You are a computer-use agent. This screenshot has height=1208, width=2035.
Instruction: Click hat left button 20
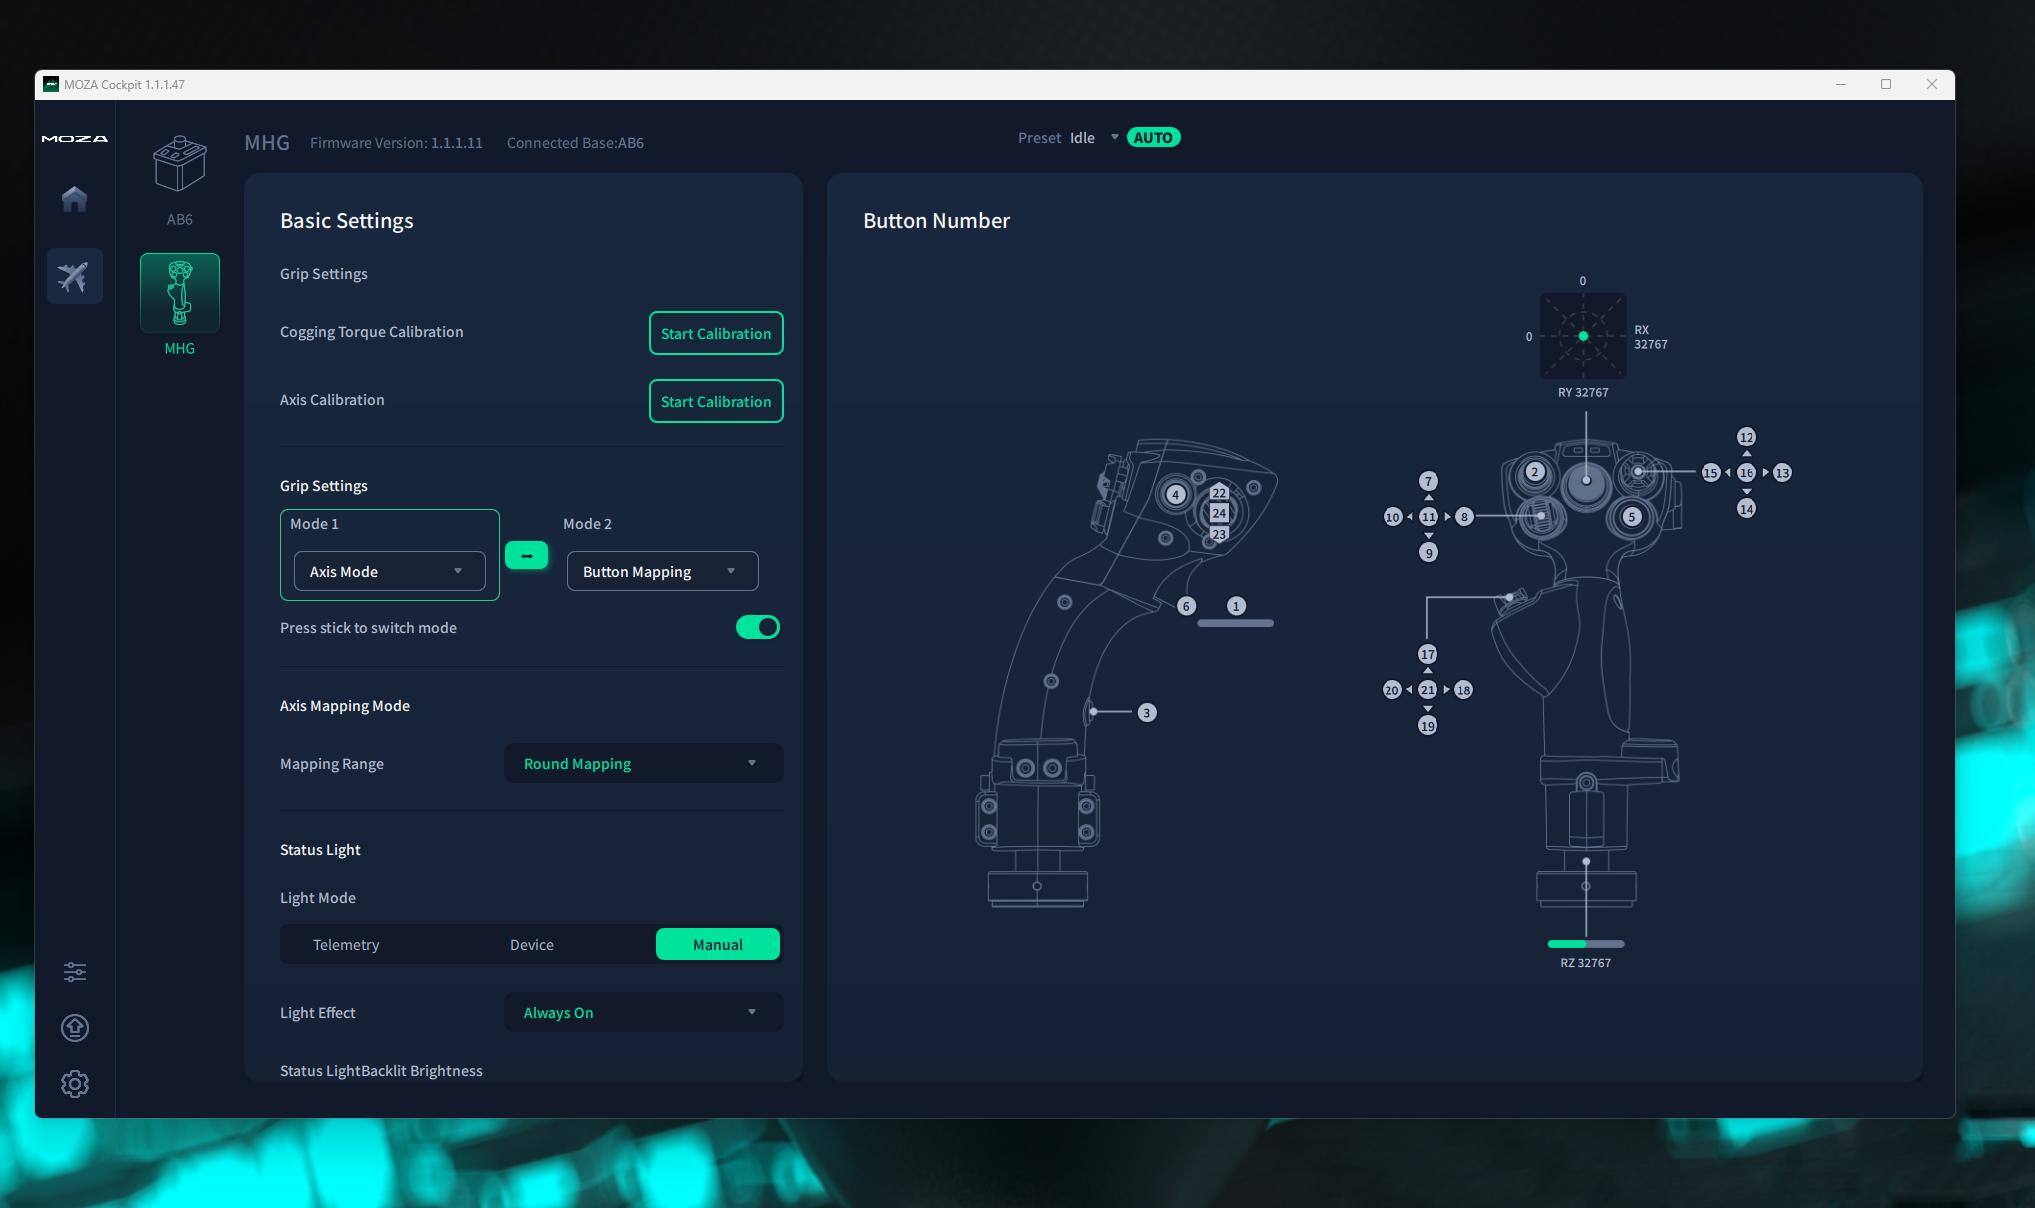[1392, 690]
